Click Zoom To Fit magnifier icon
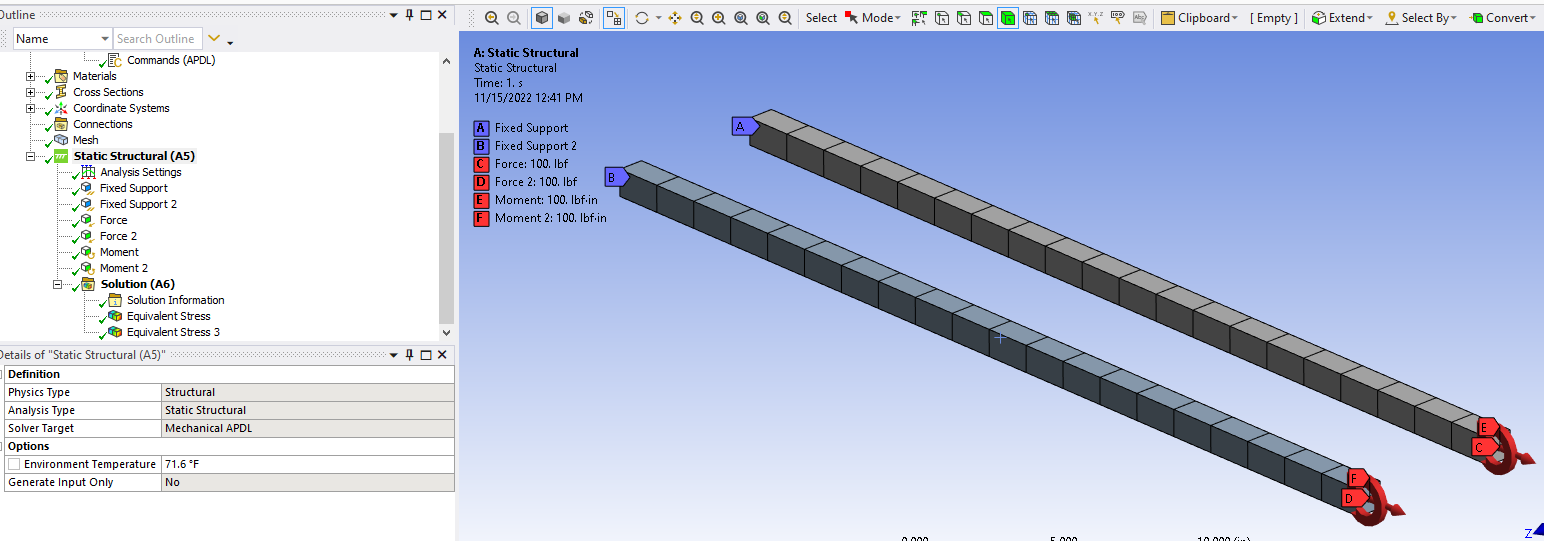The height and width of the screenshot is (541, 1544). [740, 18]
